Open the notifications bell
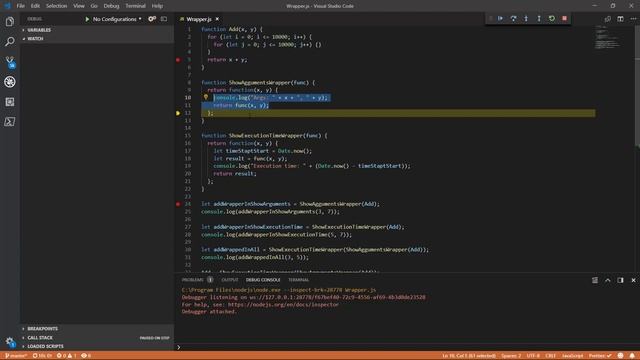 pos(632,356)
